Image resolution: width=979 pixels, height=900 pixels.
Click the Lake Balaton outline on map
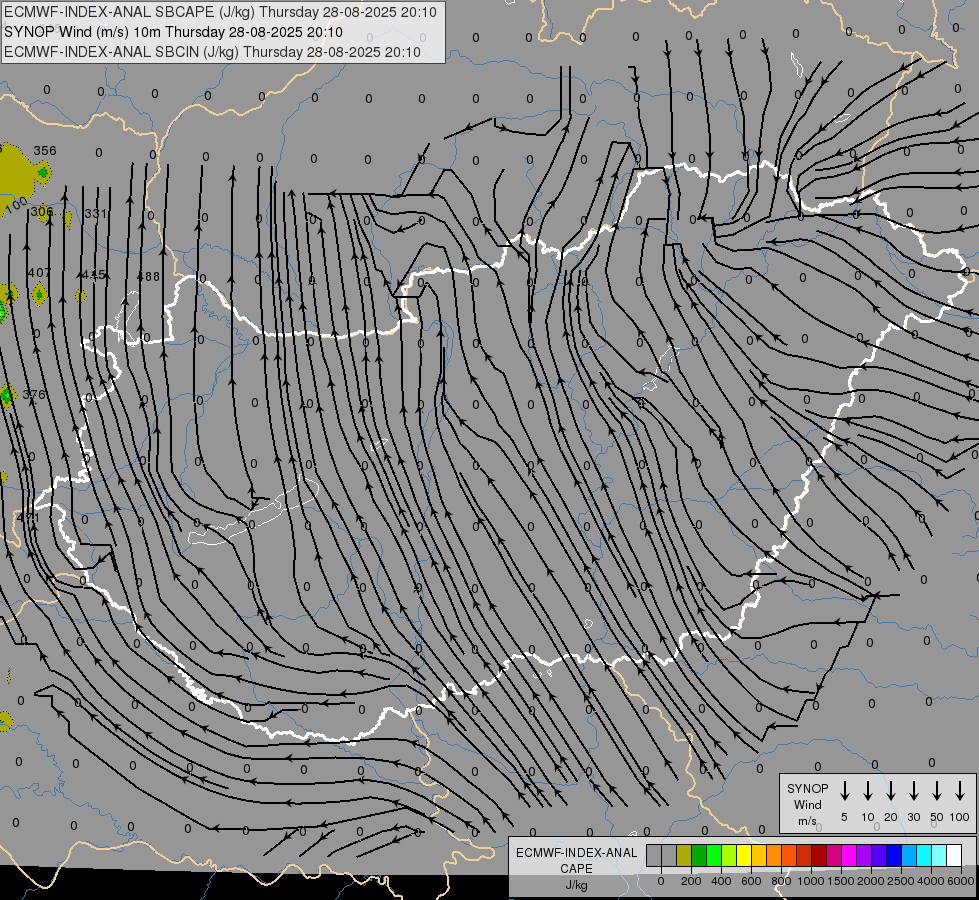(x=253, y=512)
